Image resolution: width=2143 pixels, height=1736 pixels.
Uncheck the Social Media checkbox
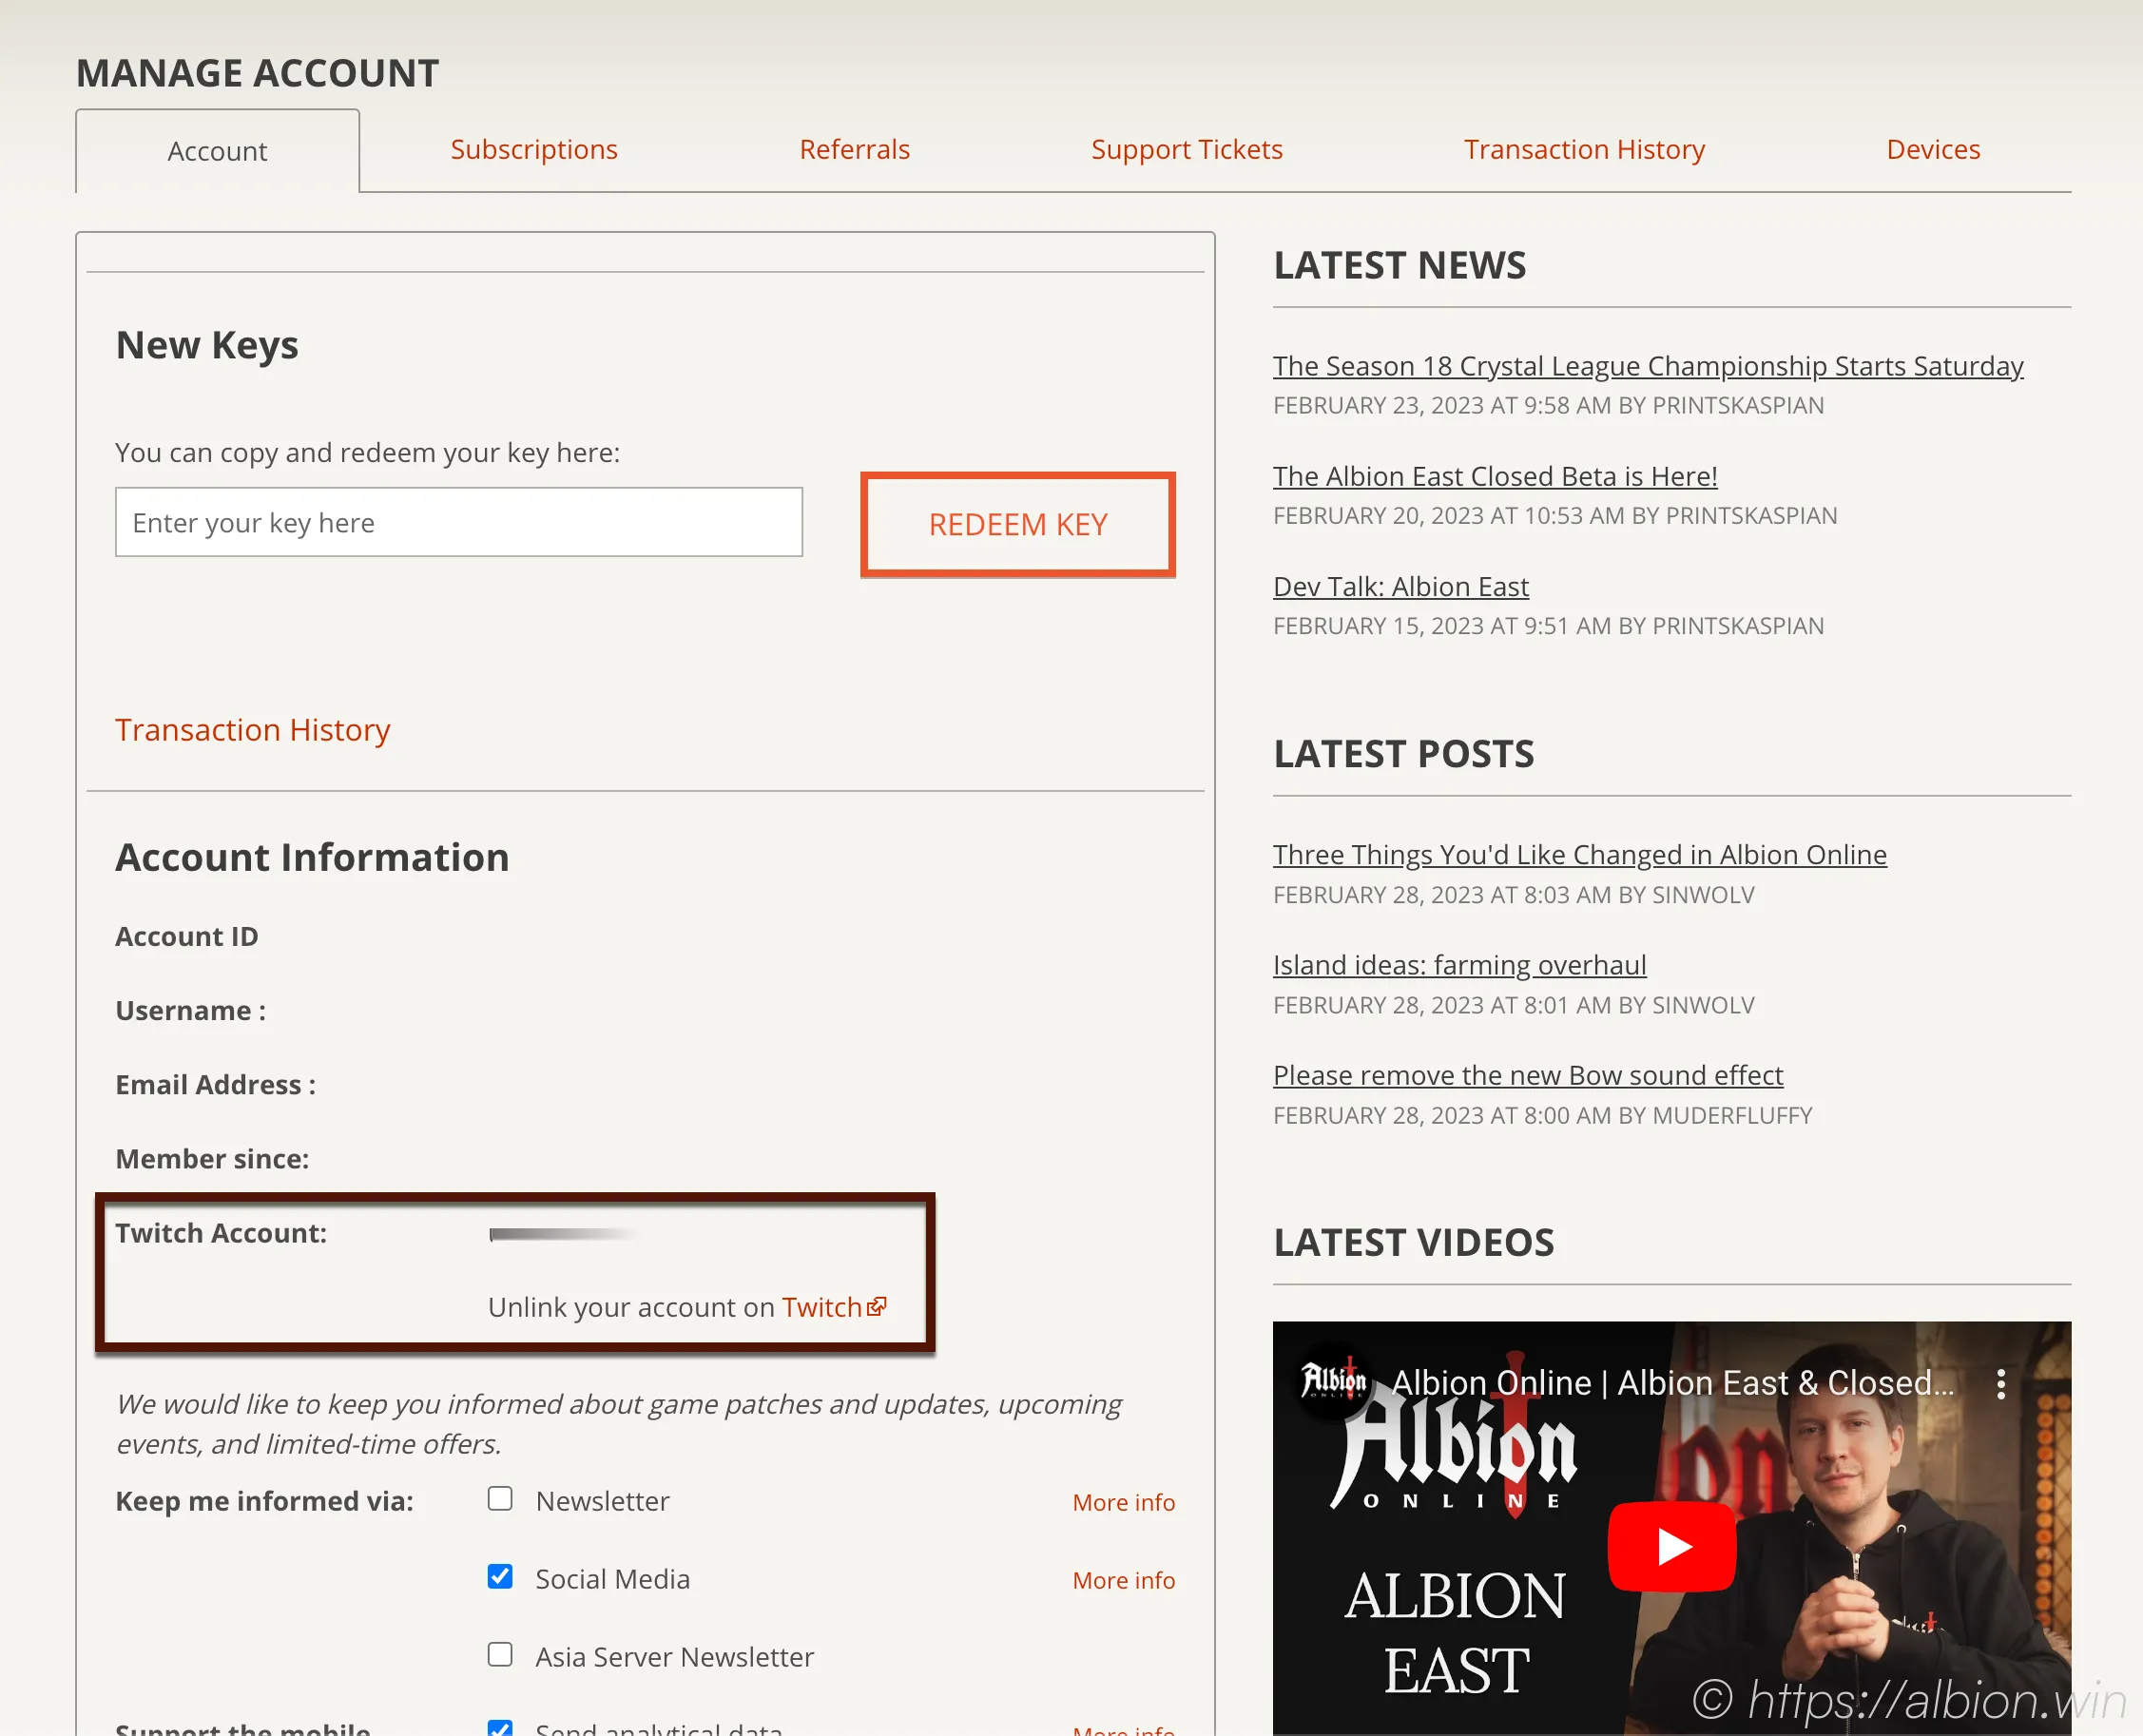pyautogui.click(x=500, y=1577)
